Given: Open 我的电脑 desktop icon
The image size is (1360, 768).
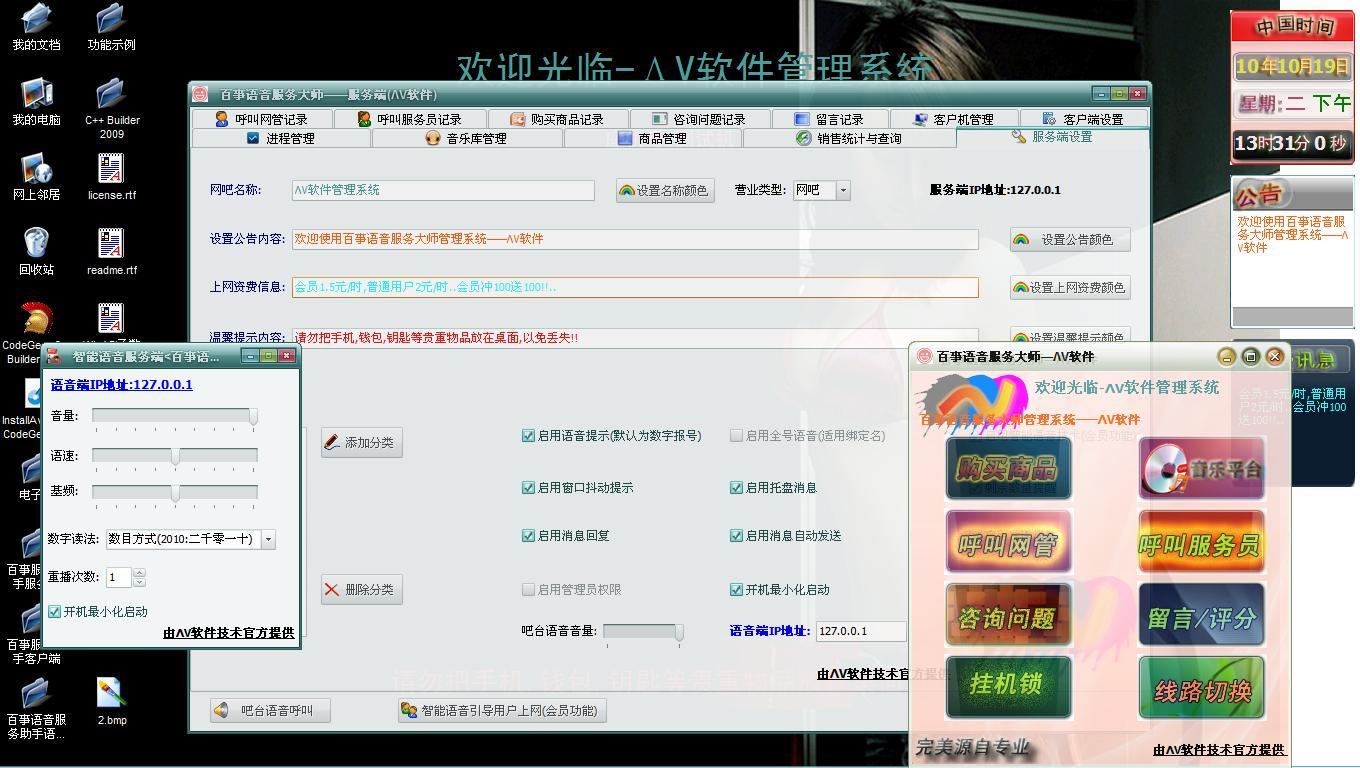Looking at the screenshot, I should coord(36,102).
